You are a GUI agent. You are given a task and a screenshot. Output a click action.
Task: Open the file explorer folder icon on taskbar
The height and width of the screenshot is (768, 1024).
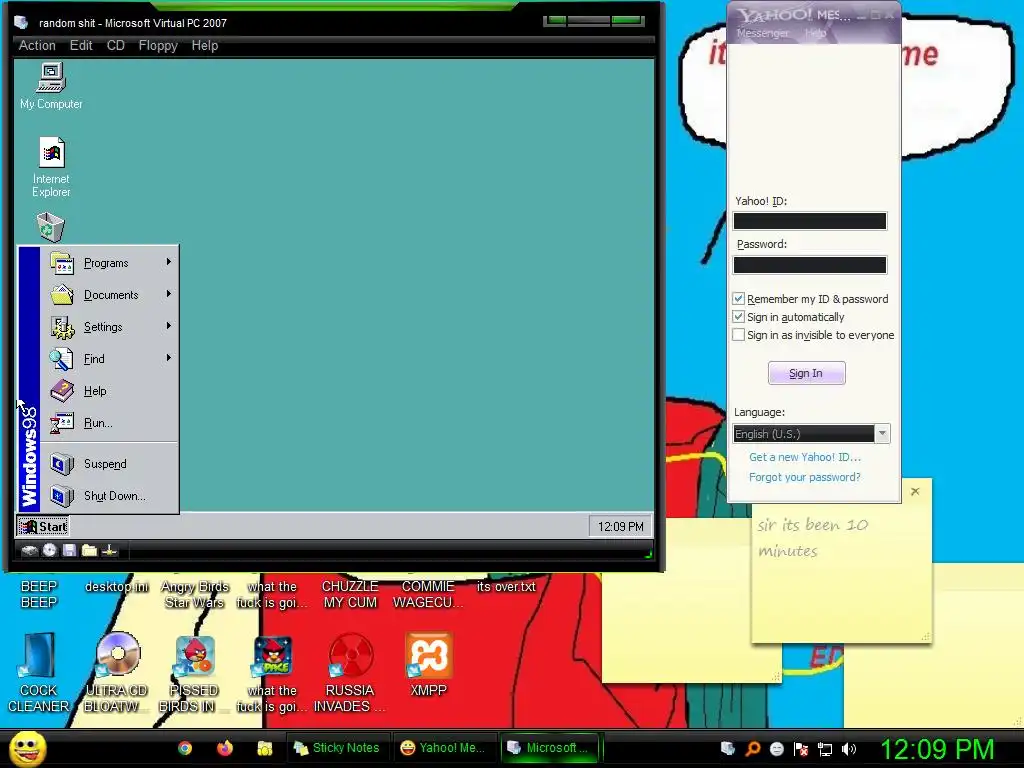(264, 748)
